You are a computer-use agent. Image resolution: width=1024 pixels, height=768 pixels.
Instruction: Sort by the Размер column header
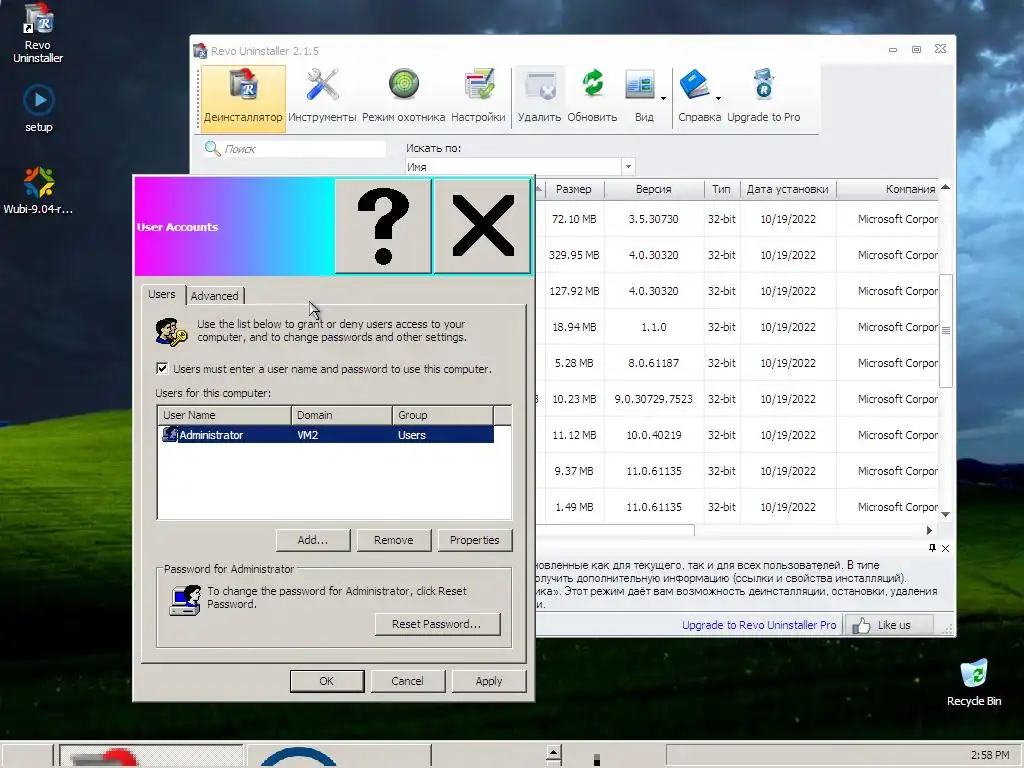click(x=573, y=189)
